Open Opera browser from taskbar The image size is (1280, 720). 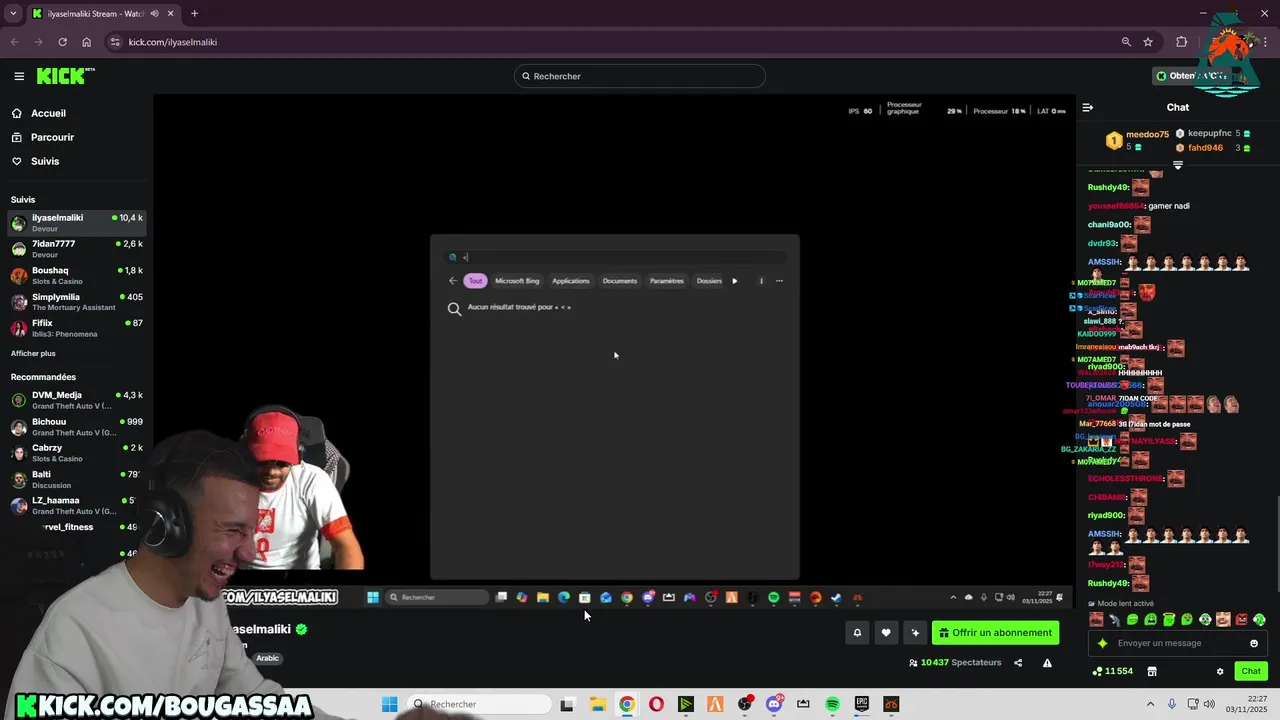click(x=656, y=704)
